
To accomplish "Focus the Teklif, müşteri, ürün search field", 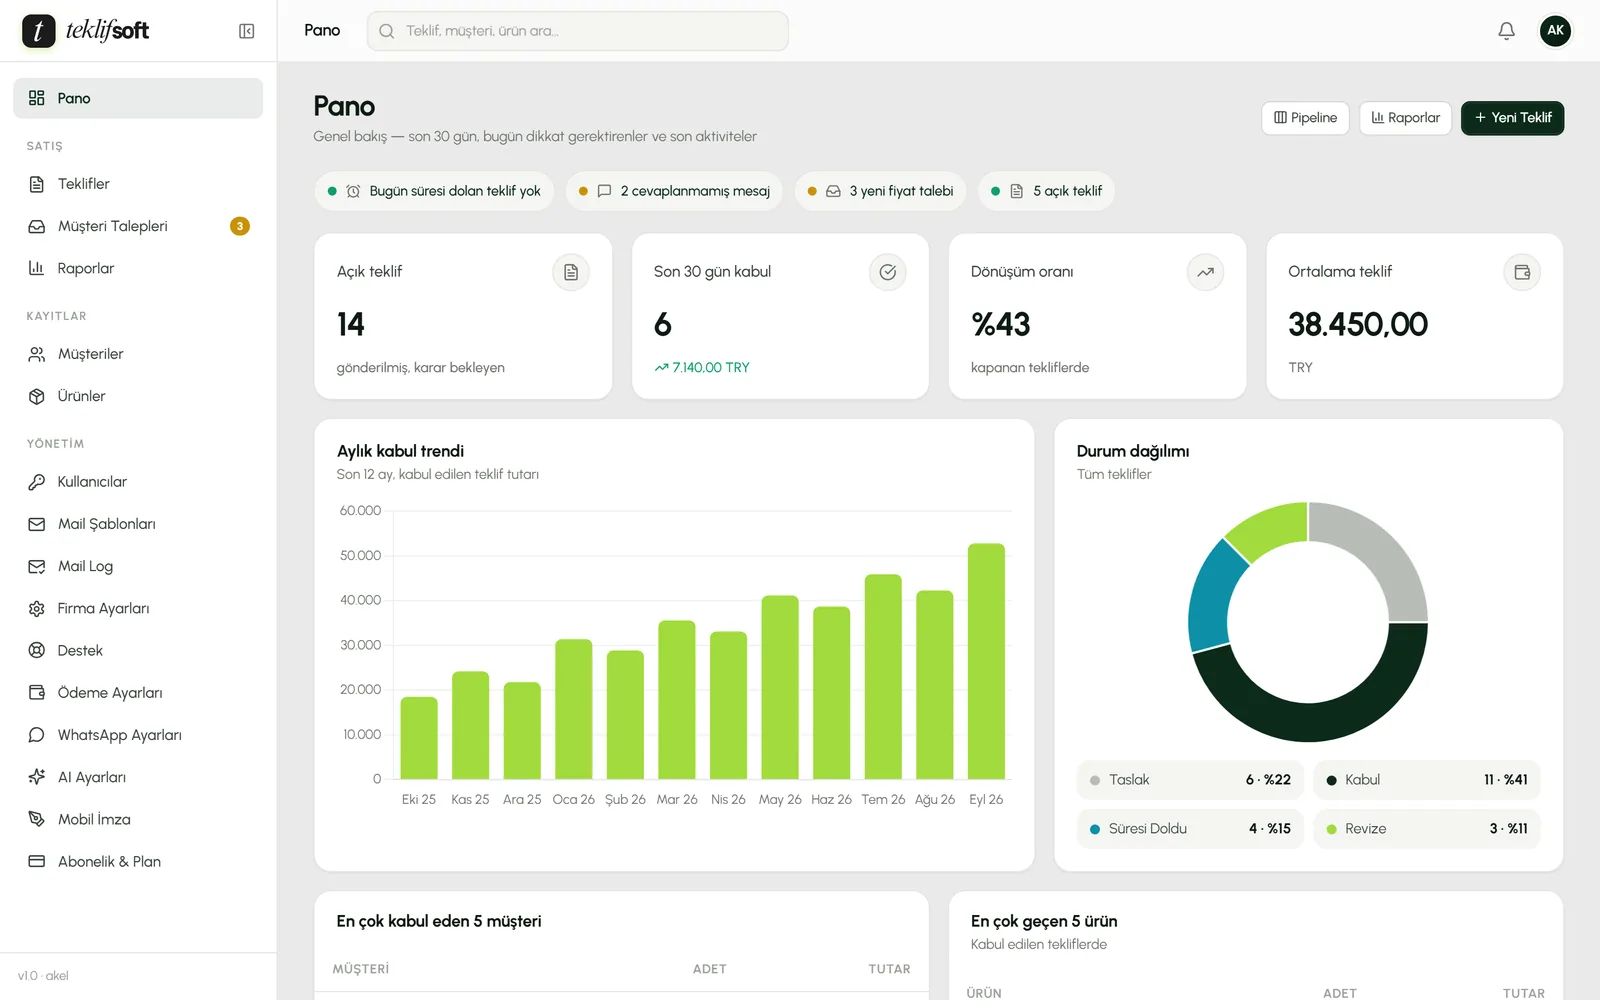I will 578,31.
